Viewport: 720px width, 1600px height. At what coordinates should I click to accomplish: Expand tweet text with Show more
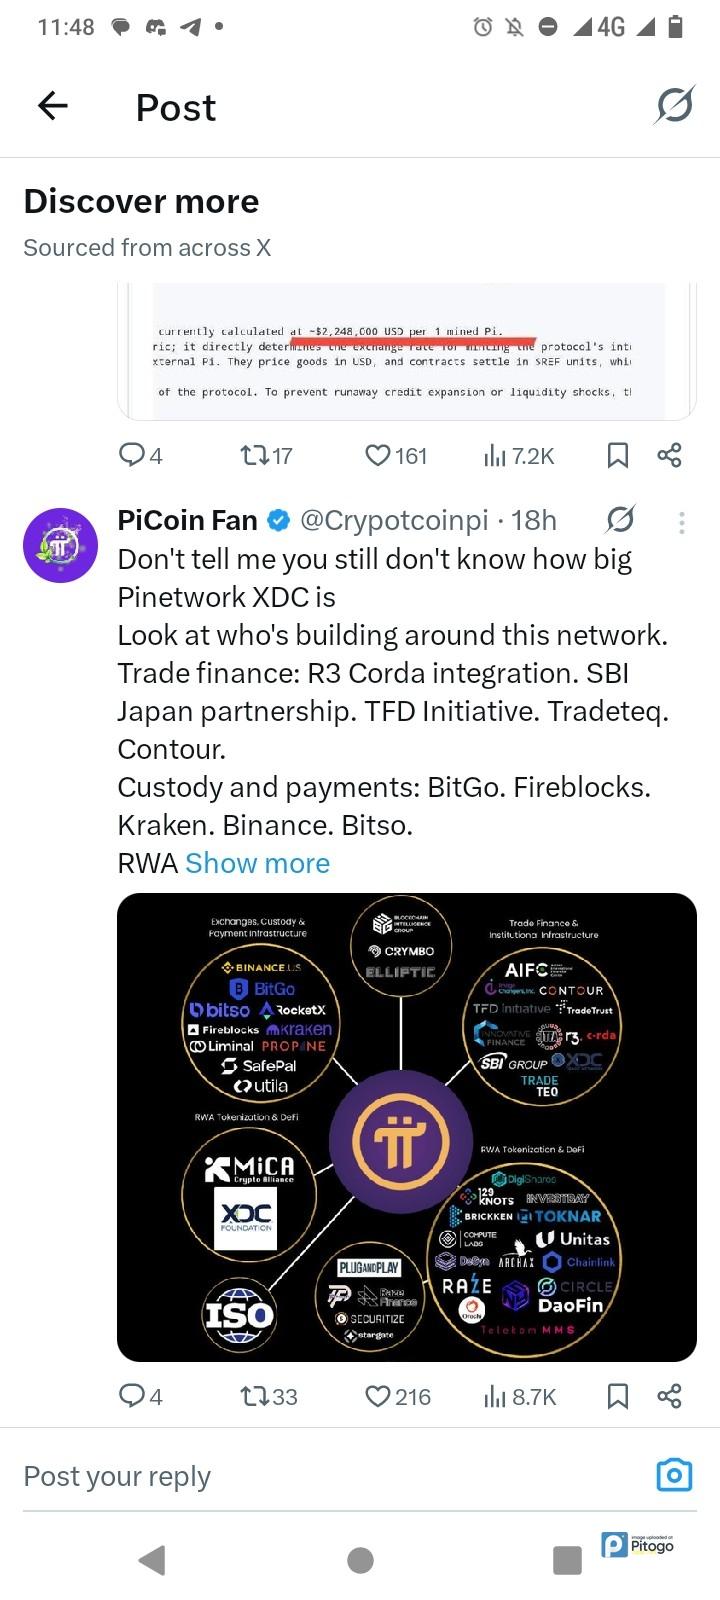coord(257,863)
